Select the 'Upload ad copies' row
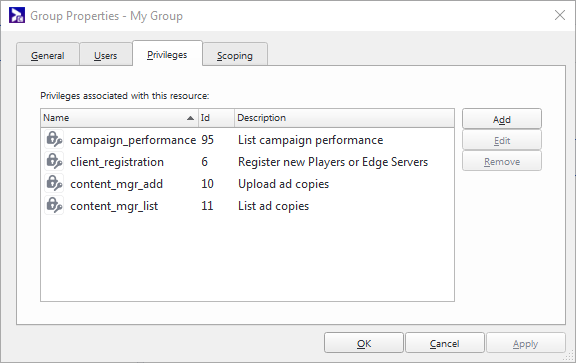Screen dimensions: 576x363 click(x=283, y=184)
